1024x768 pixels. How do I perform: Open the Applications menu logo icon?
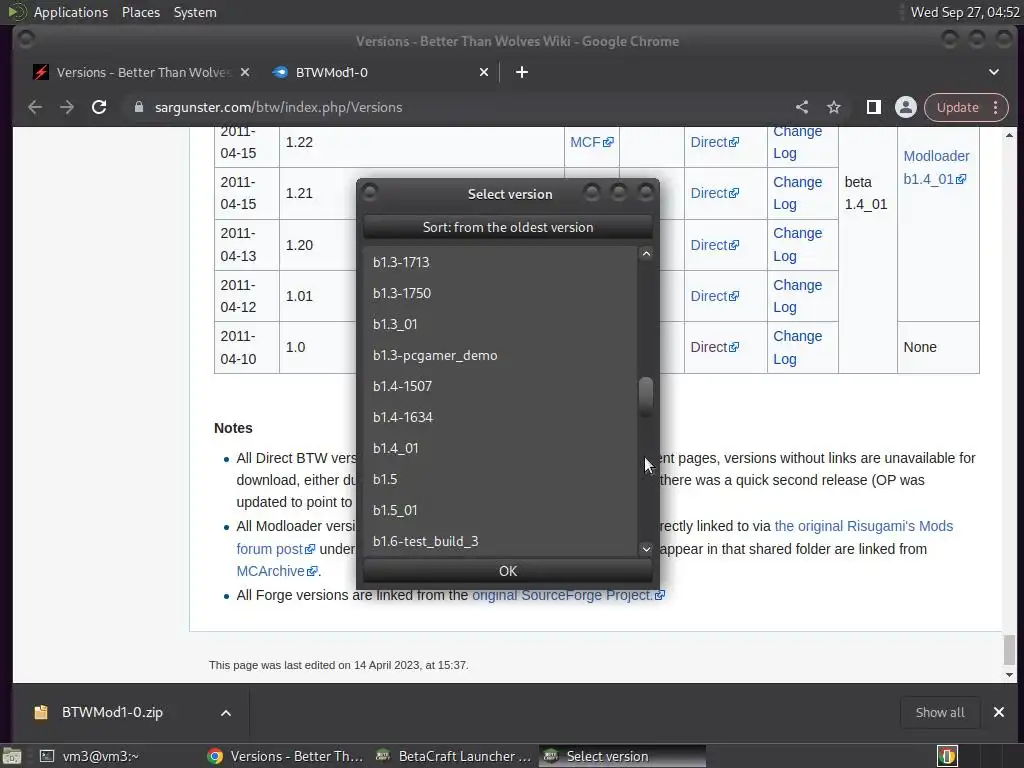coord(16,12)
